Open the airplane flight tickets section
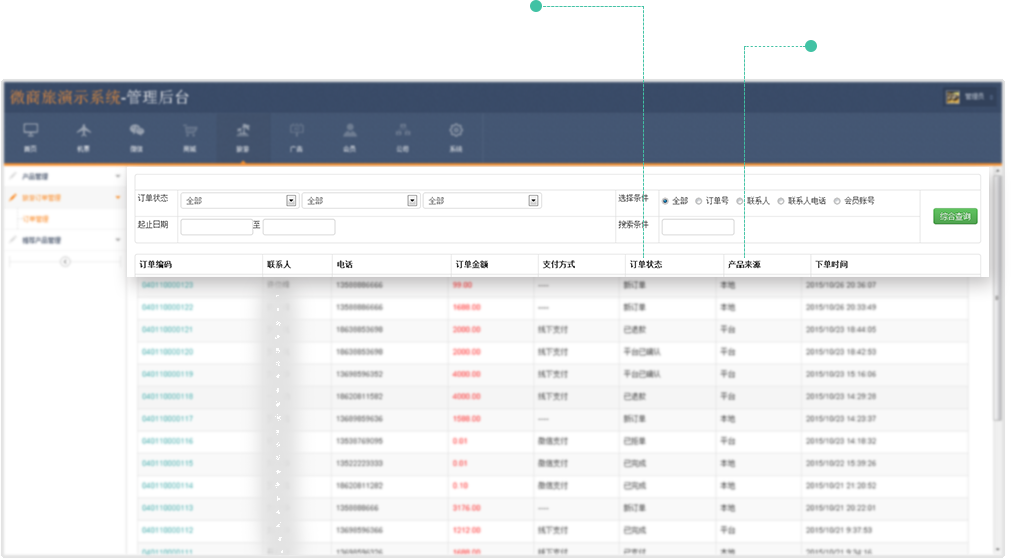 click(x=83, y=135)
